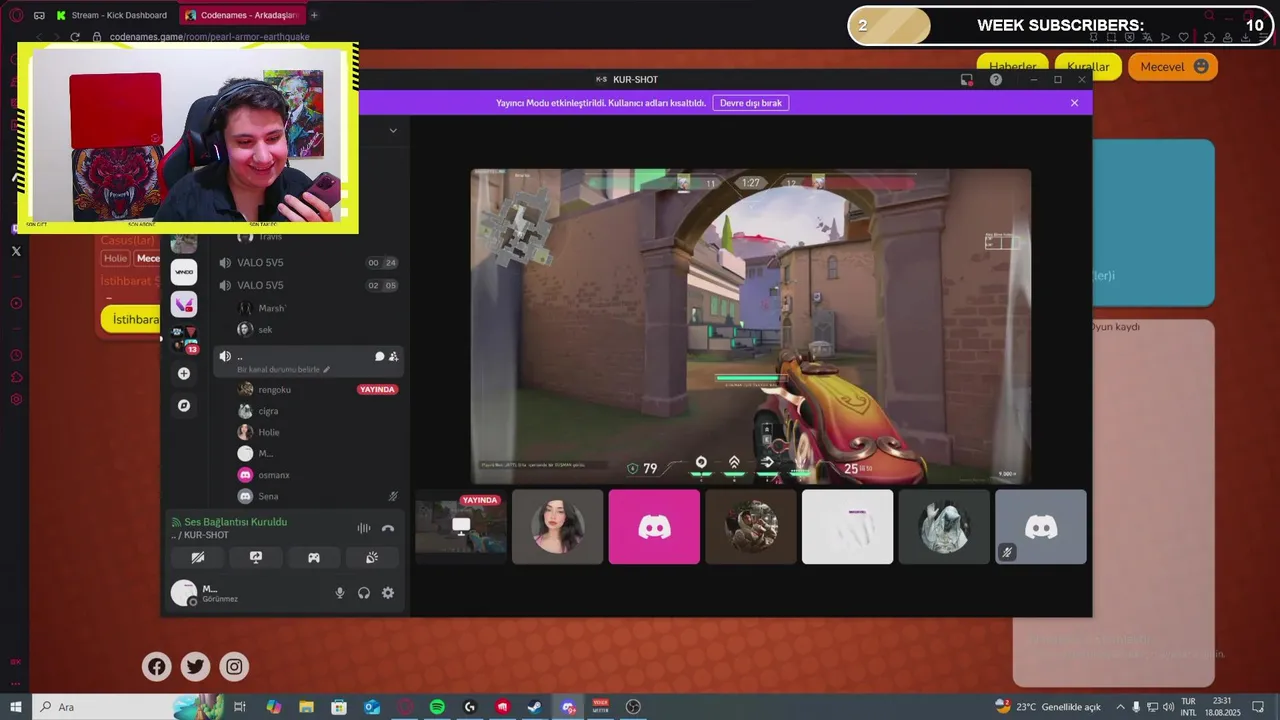Viewport: 1280px width, 720px height.
Task: Select the pink Discord logo participant tile
Action: click(654, 527)
